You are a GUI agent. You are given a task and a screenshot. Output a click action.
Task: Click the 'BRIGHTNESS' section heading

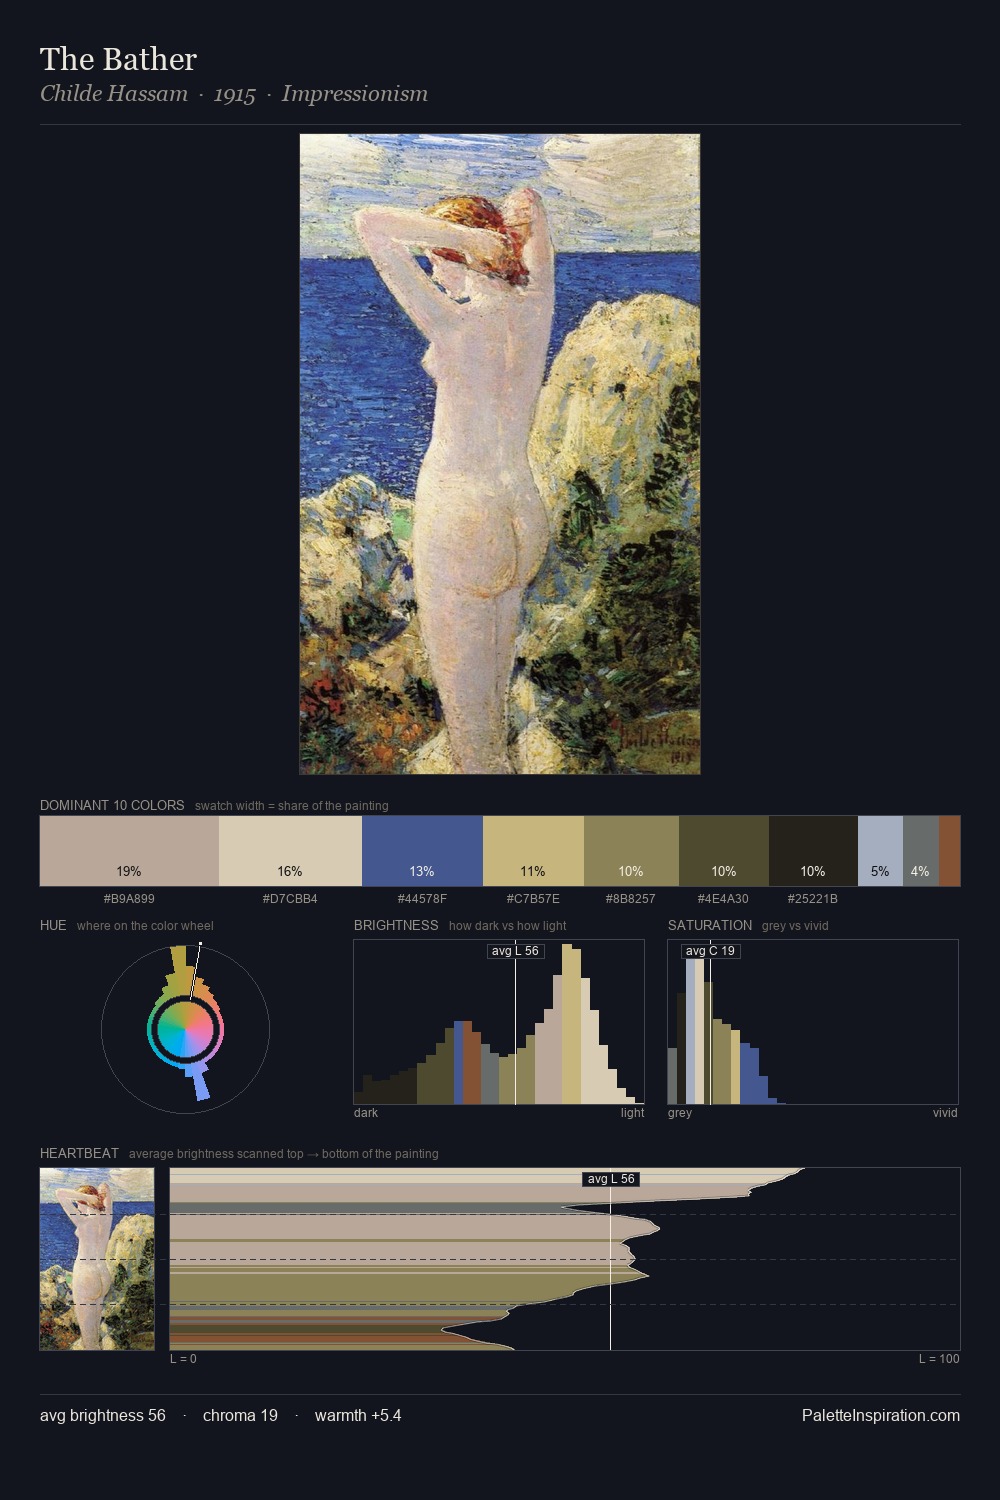tap(396, 925)
